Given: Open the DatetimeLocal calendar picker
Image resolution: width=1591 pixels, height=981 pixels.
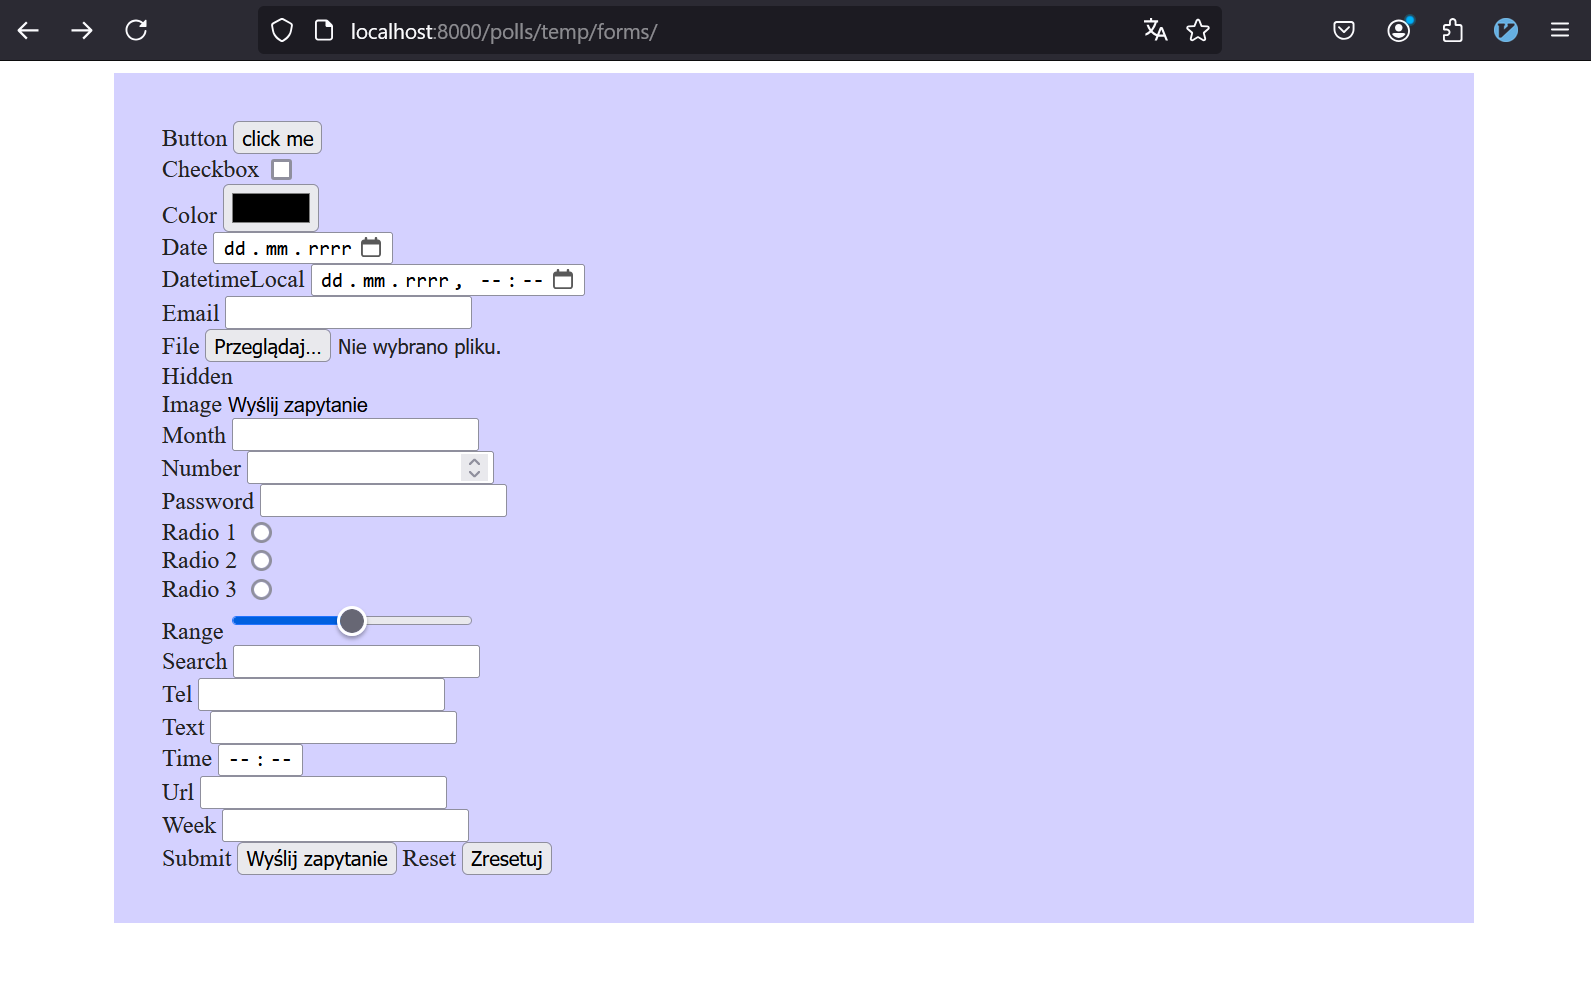Looking at the screenshot, I should click(x=563, y=279).
